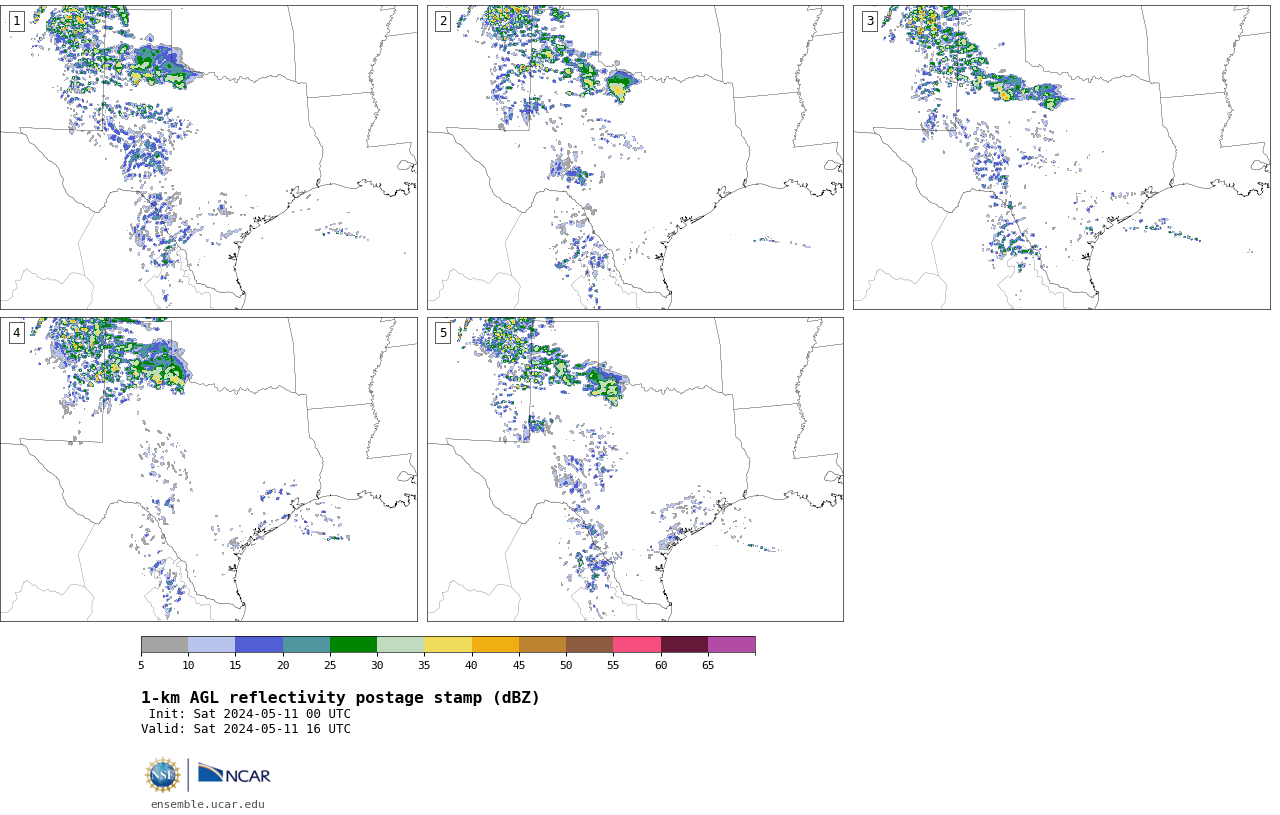
Task: Select the pale green 30-35 dBZ swatch
Action: [400, 644]
